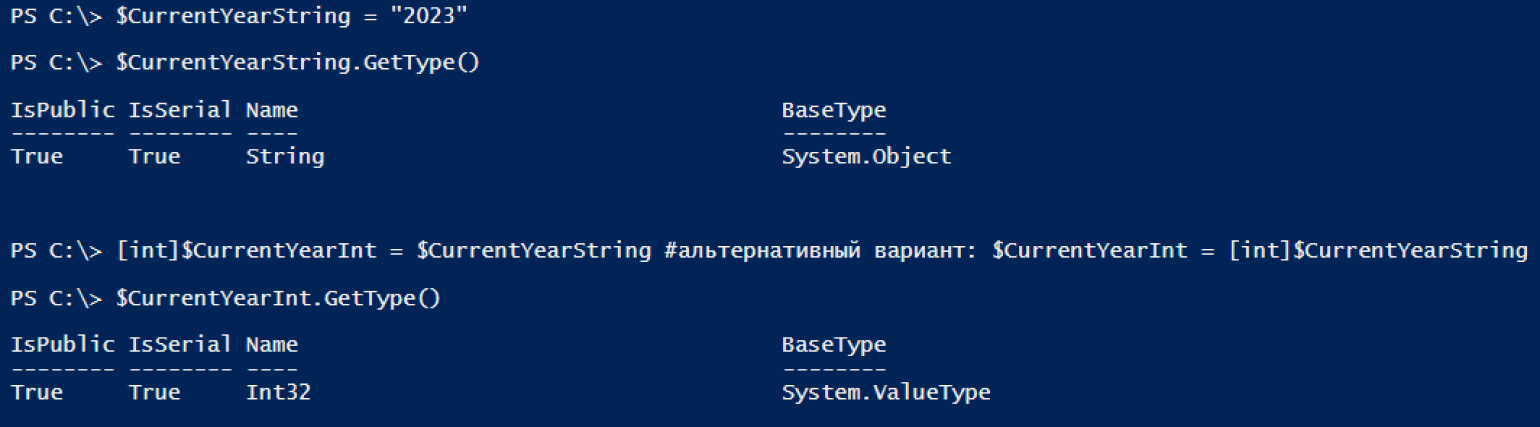Image resolution: width=1540 pixels, height=427 pixels.
Task: Click the BaseType header above System.ValueType
Action: [x=833, y=344]
